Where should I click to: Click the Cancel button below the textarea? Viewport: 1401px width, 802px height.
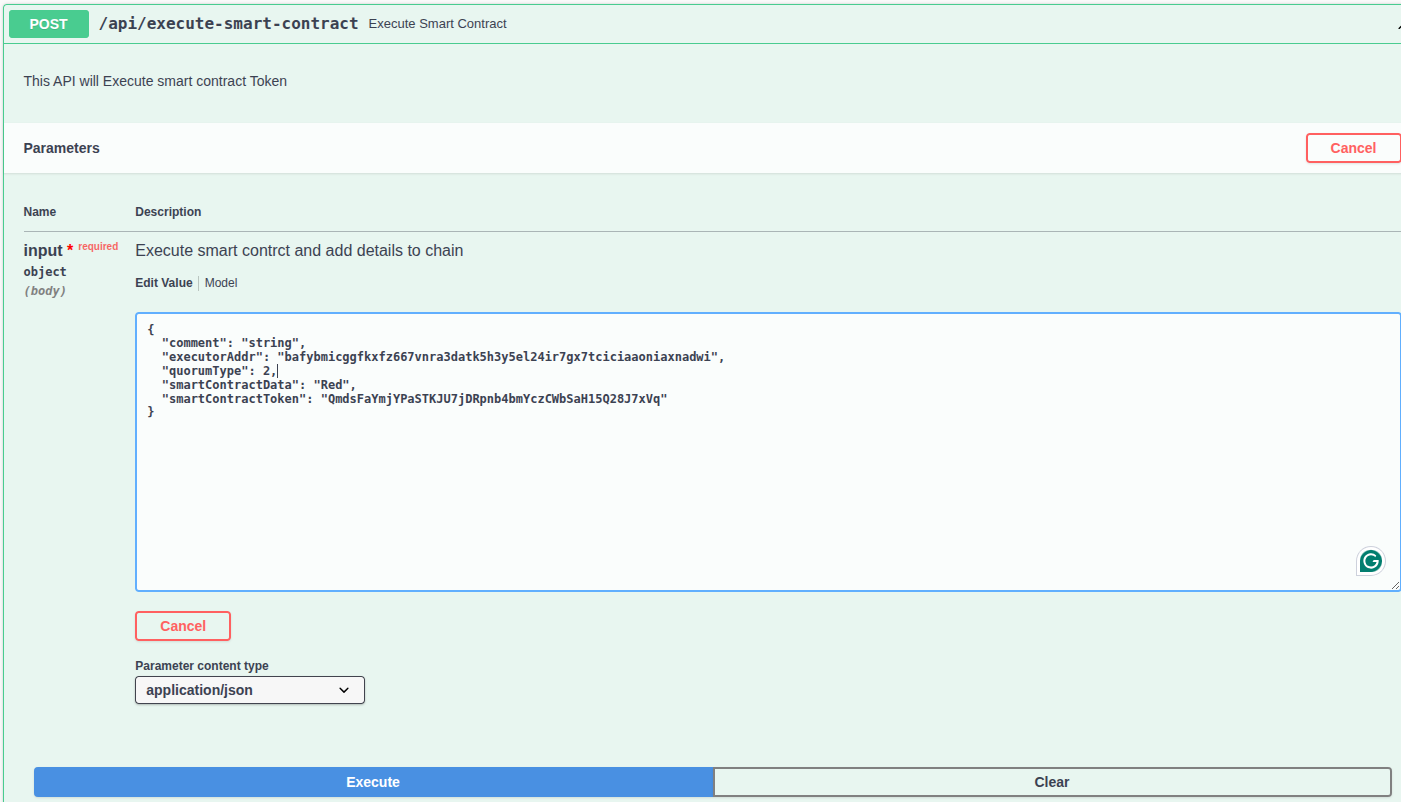coord(183,626)
